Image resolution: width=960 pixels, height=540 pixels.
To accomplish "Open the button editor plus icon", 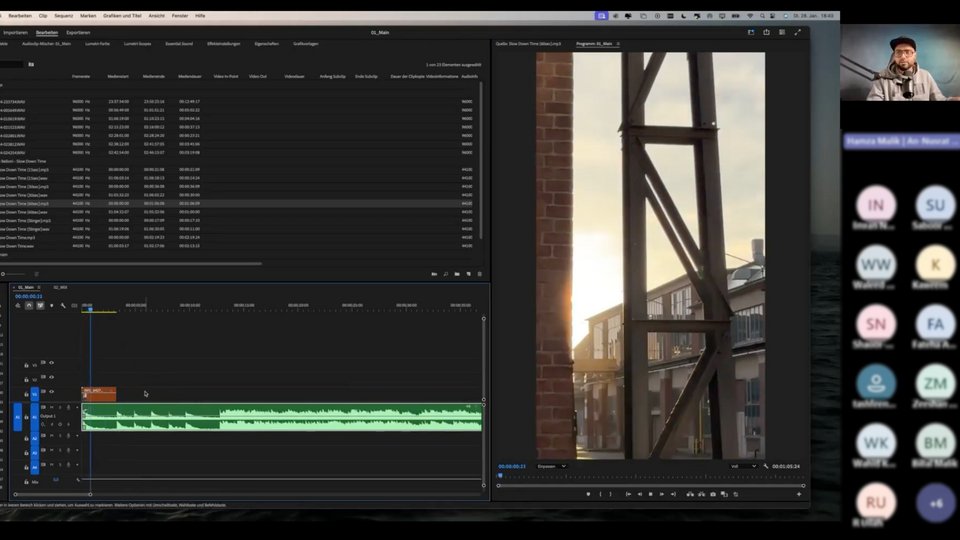I will (x=798, y=494).
